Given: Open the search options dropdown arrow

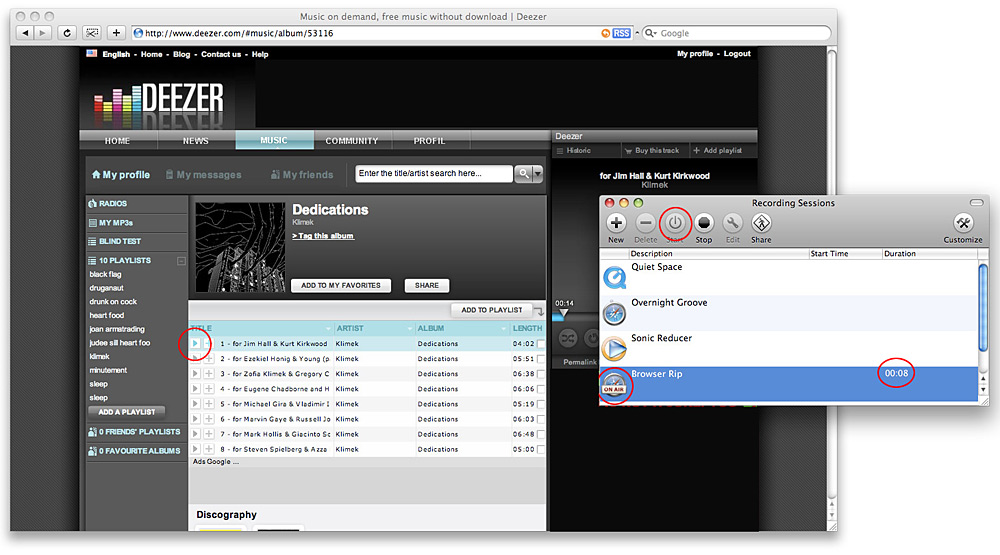Looking at the screenshot, I should (538, 174).
